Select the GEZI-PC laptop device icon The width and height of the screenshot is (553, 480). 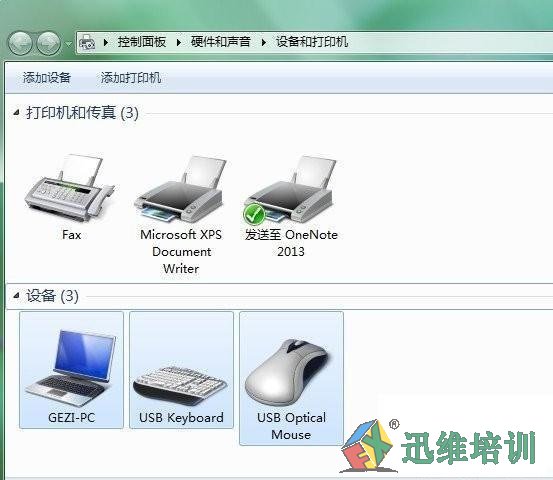71,368
